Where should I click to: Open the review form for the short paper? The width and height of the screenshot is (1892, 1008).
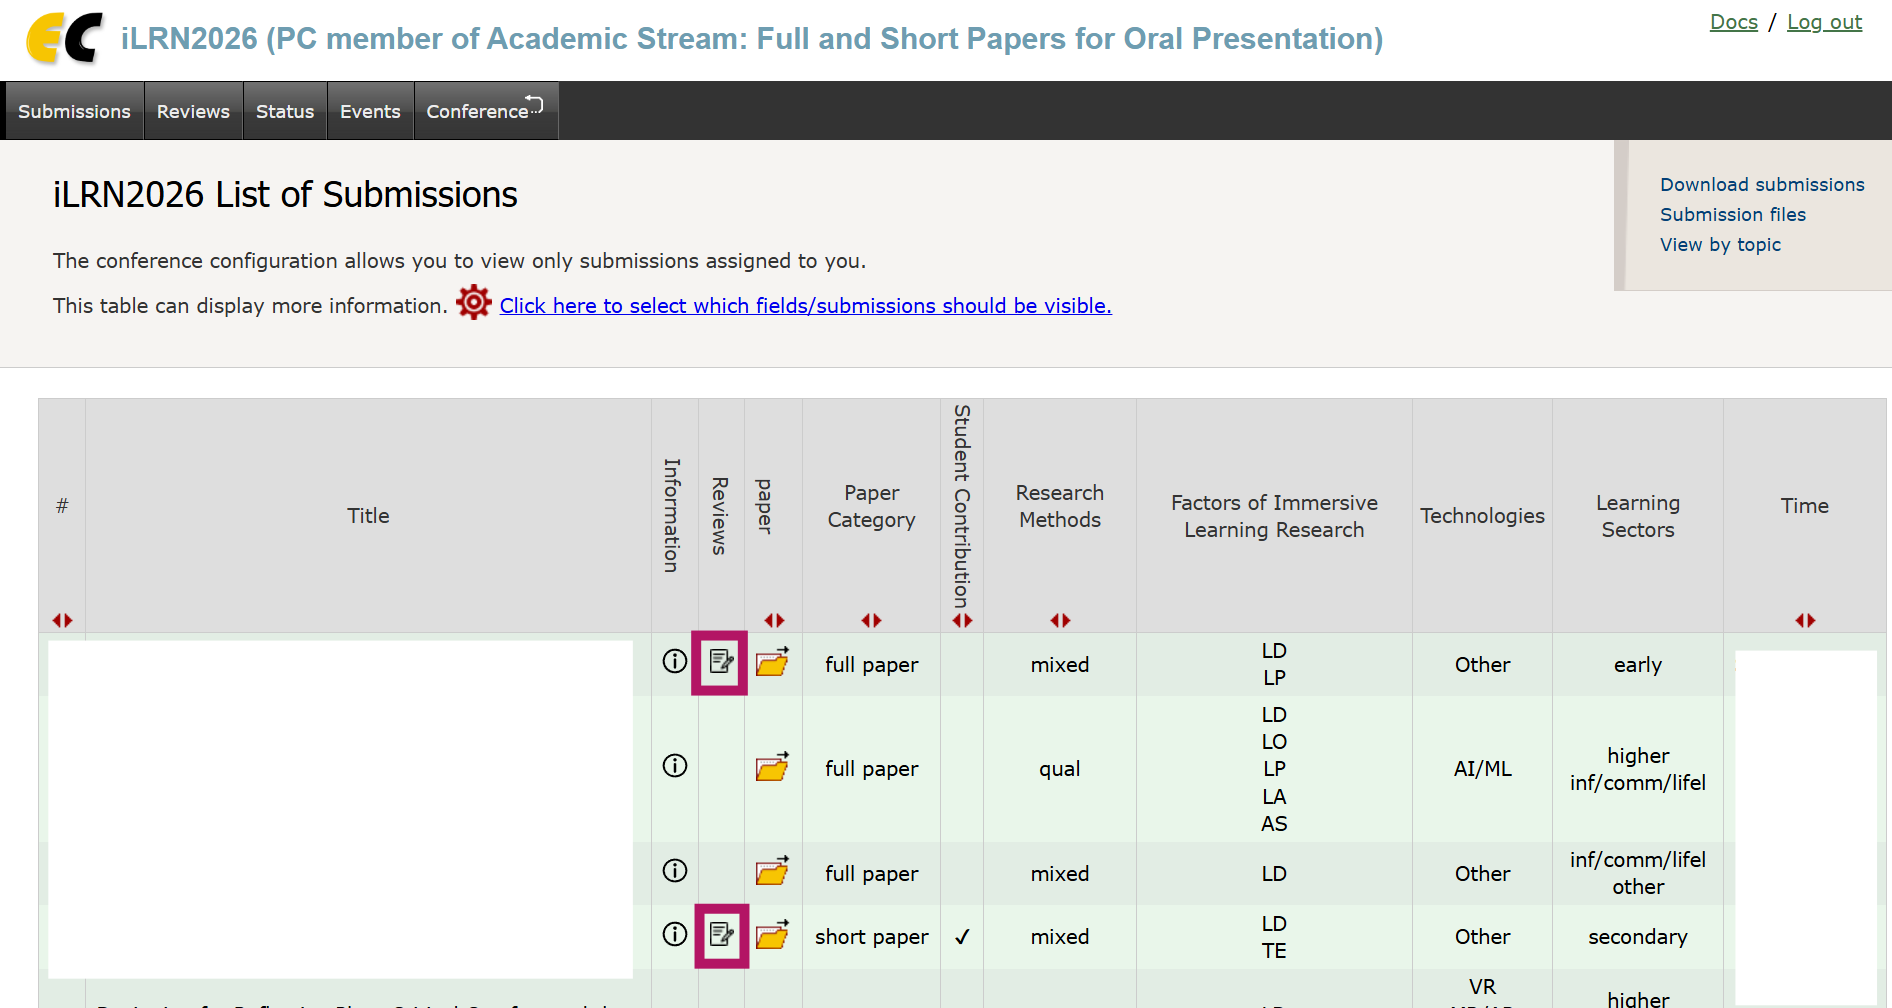(x=720, y=935)
